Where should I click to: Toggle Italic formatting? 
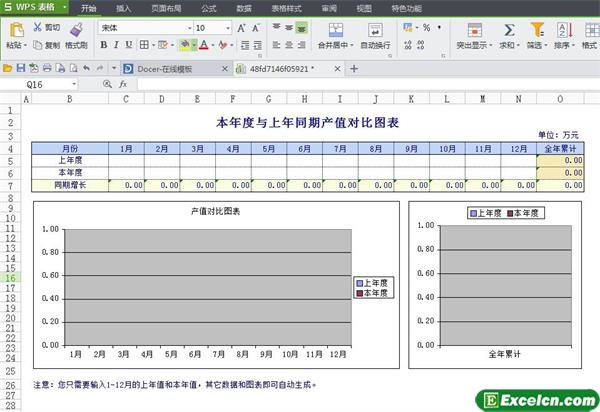pos(118,45)
